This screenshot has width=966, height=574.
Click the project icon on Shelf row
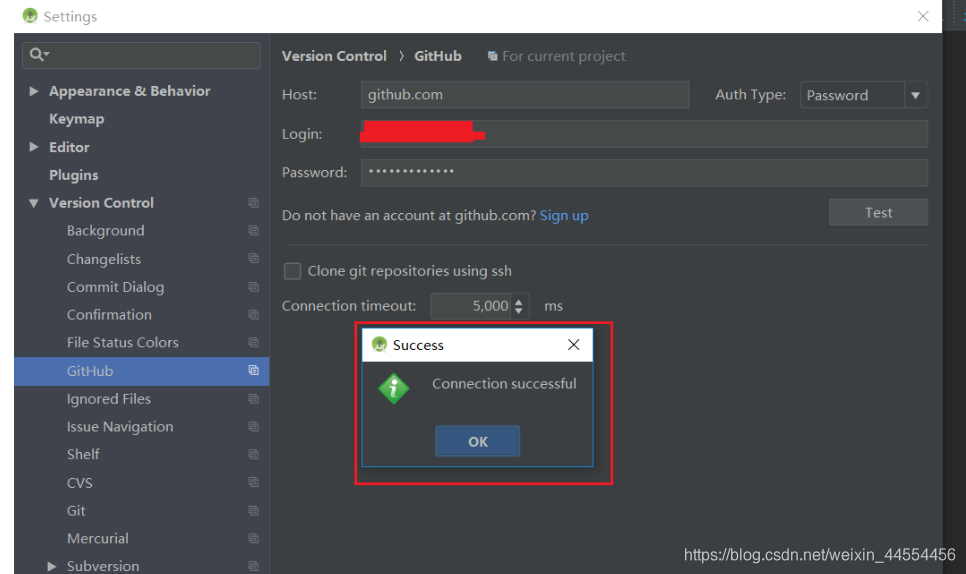coord(253,455)
